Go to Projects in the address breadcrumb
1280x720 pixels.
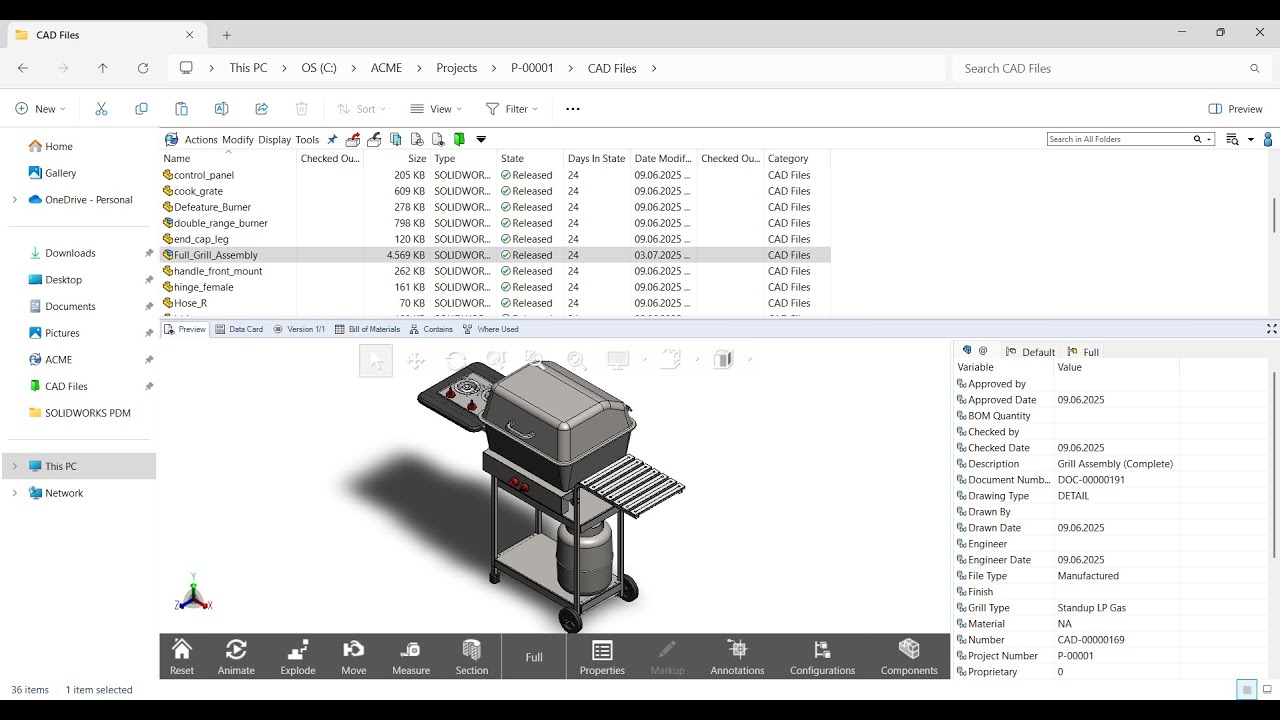(x=456, y=68)
